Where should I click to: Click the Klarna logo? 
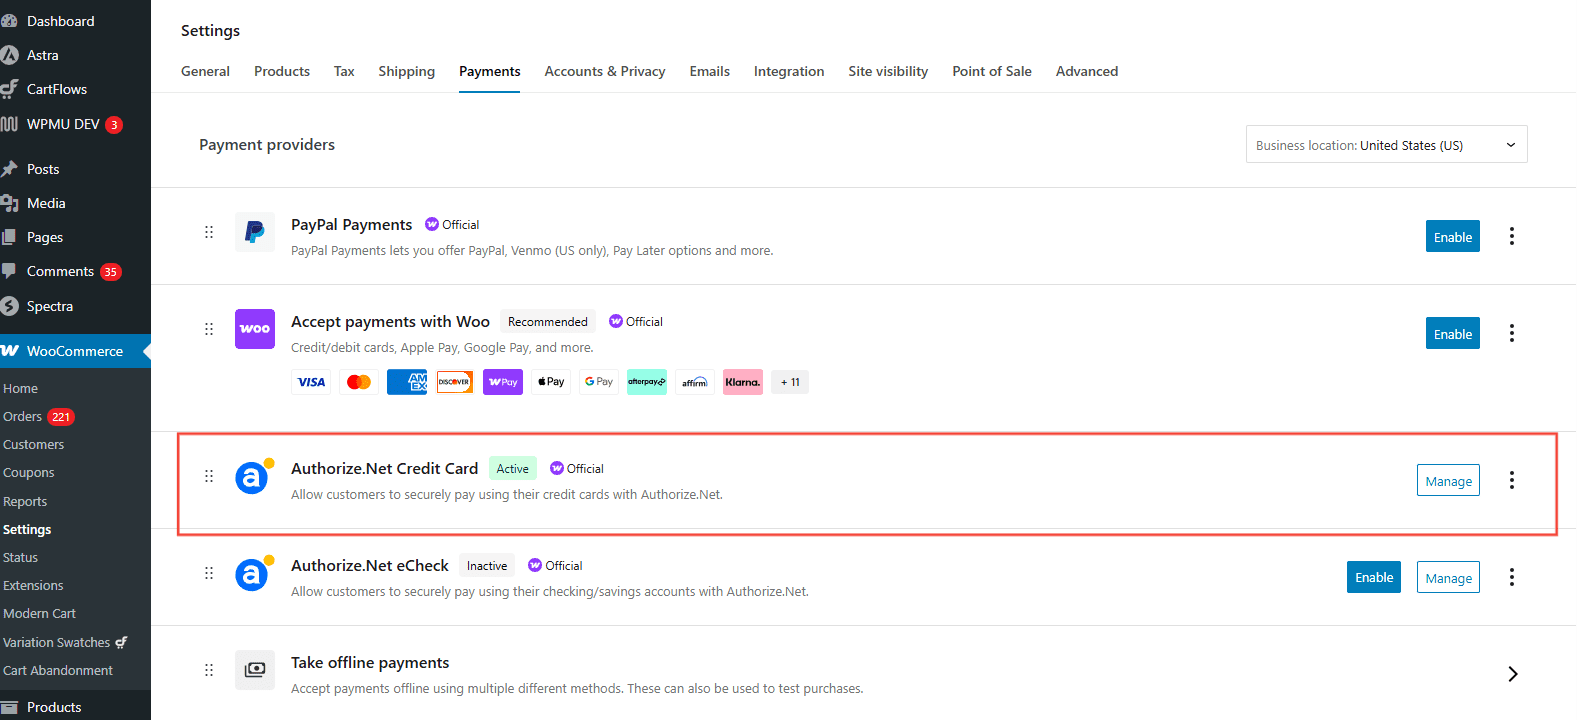pyautogui.click(x=743, y=382)
